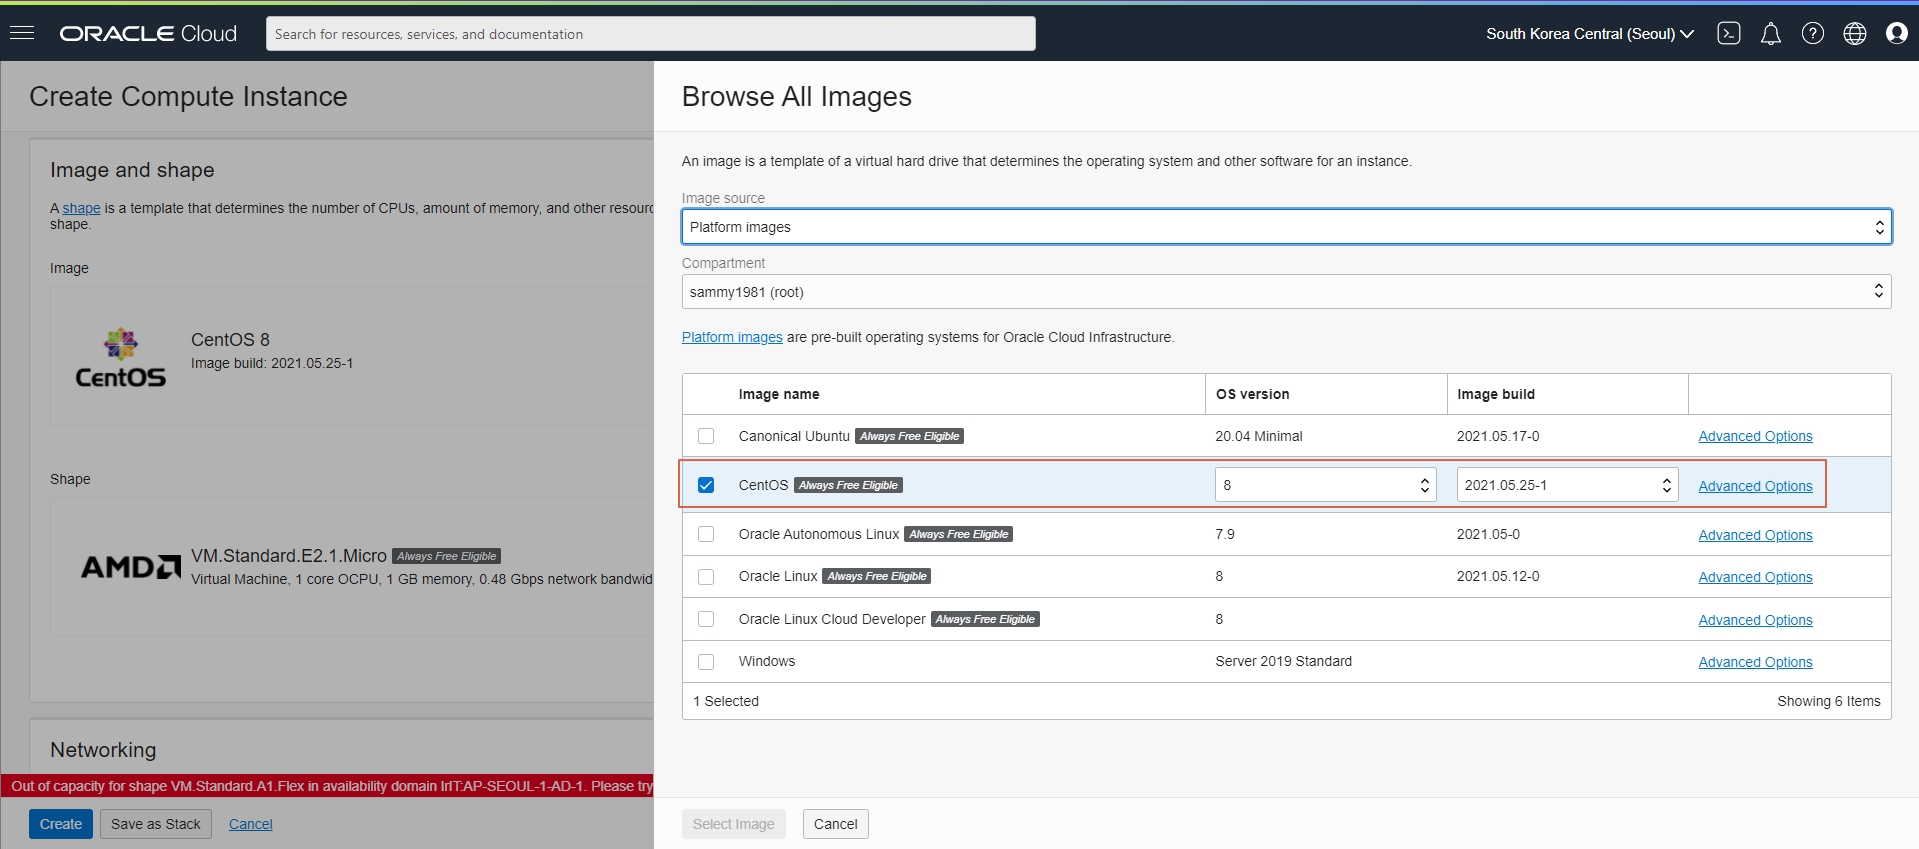This screenshot has width=1919, height=849.
Task: Open the hamburger navigation menu
Action: 22,33
